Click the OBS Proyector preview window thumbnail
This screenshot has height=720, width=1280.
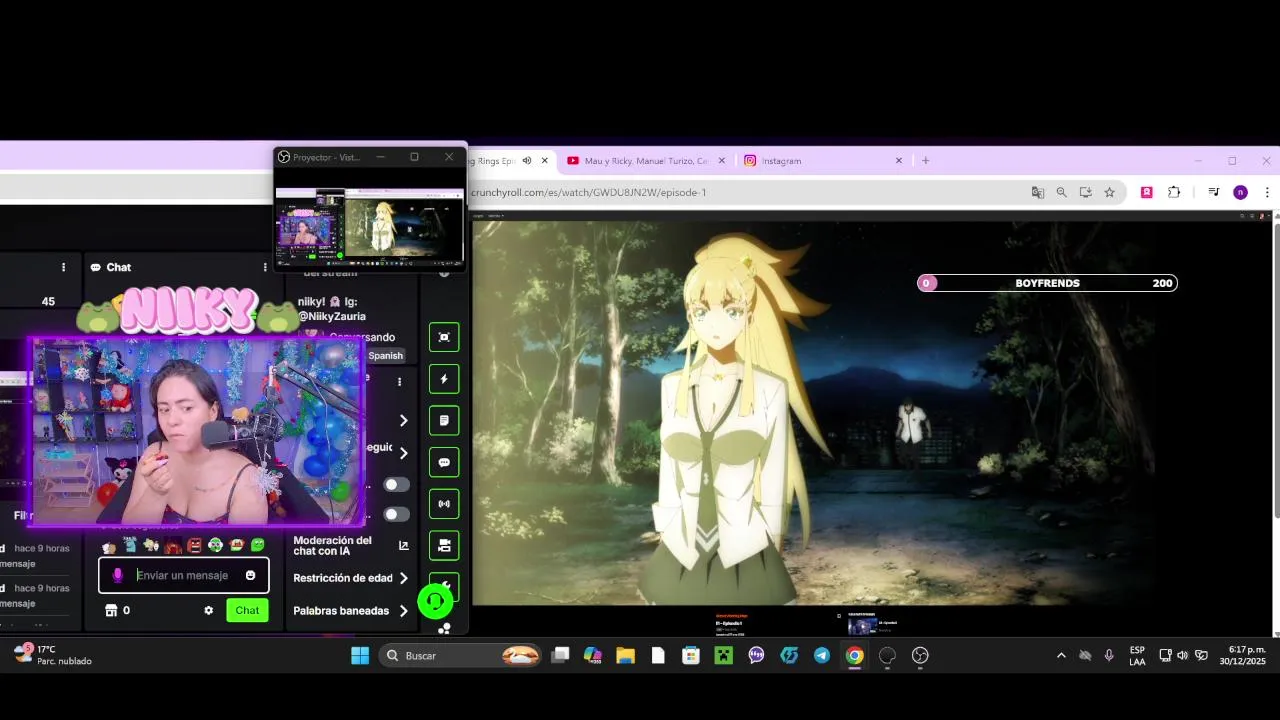pos(369,226)
